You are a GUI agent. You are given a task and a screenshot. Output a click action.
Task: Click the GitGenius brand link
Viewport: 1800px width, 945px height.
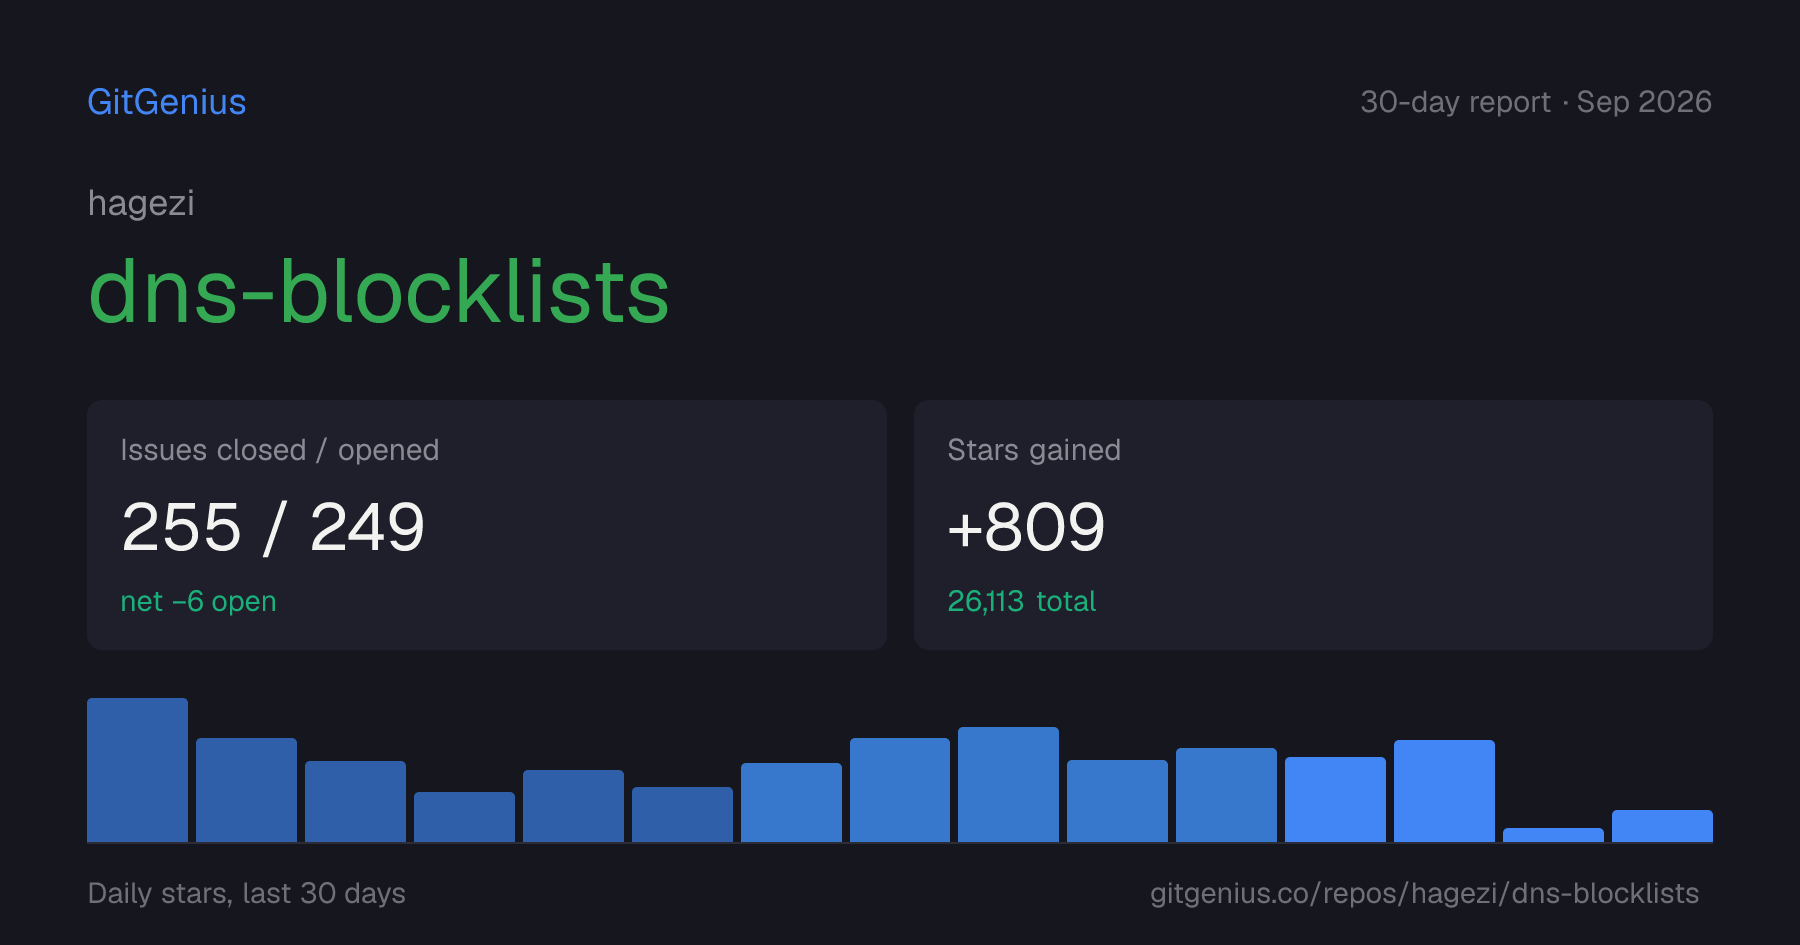167,102
